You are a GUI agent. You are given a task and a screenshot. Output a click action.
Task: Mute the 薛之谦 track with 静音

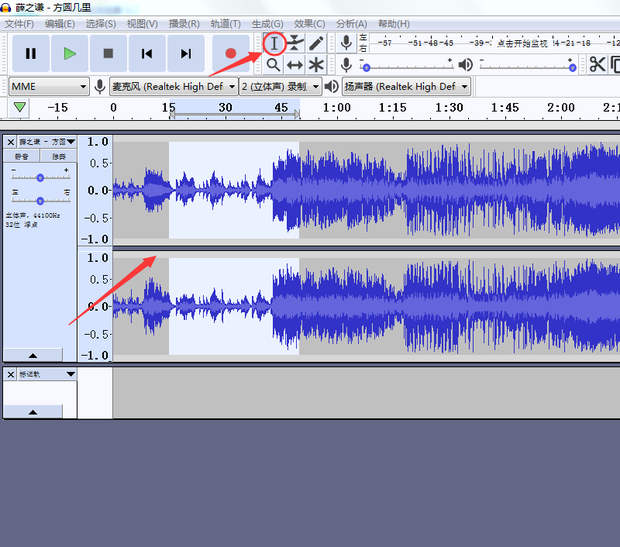point(21,157)
